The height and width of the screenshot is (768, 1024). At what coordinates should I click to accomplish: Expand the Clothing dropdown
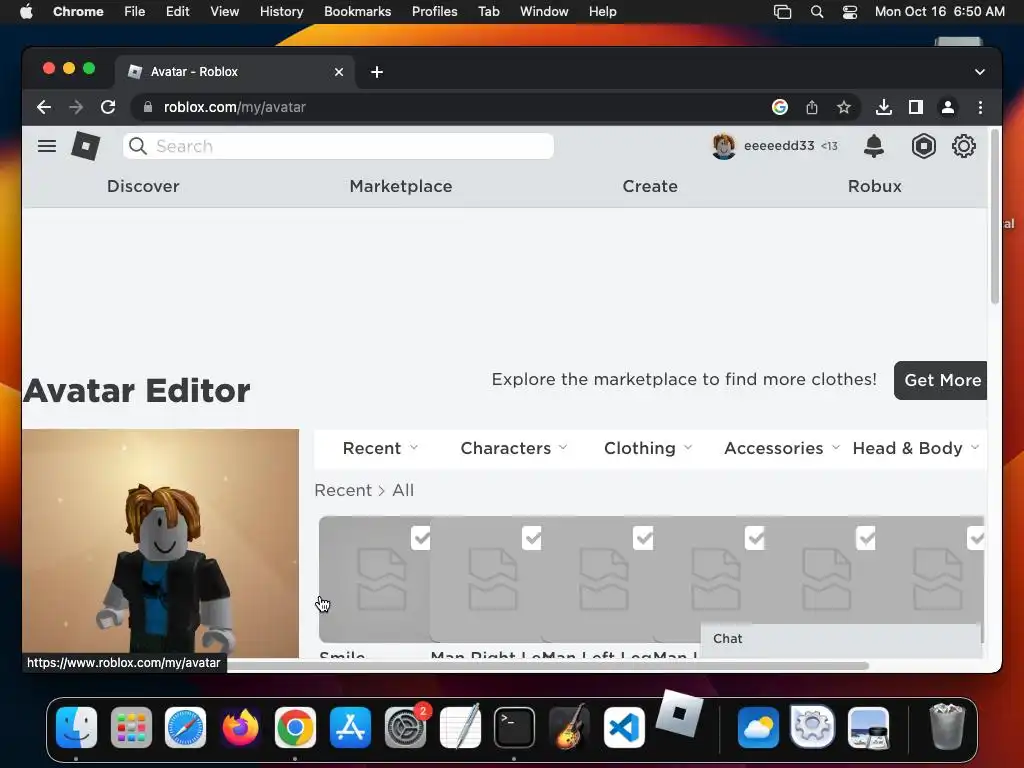coord(648,448)
